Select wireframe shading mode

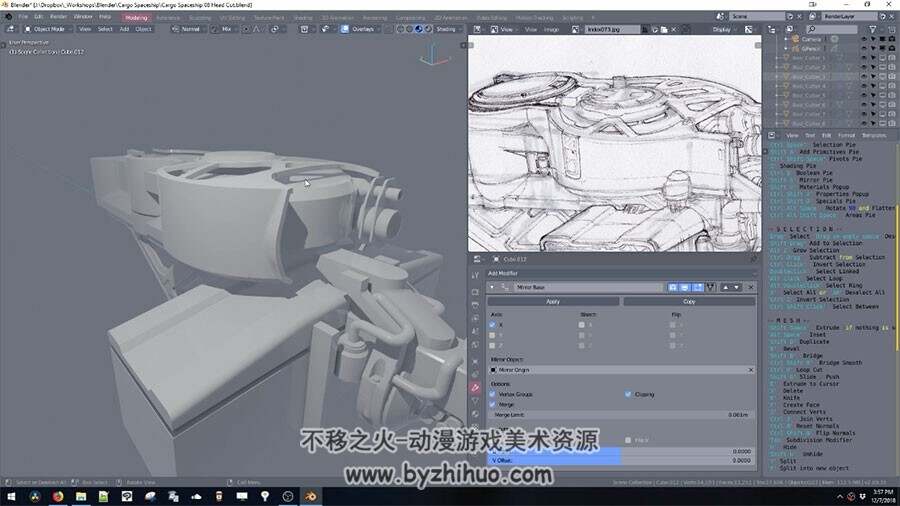click(401, 29)
